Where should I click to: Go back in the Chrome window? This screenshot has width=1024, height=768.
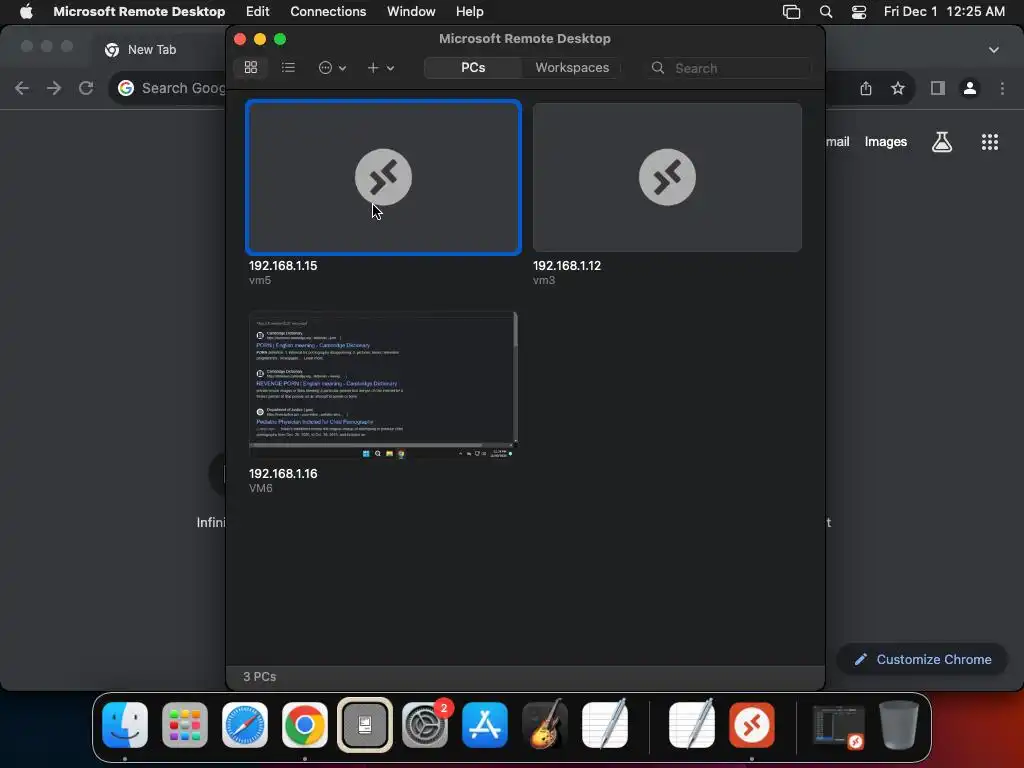point(22,88)
